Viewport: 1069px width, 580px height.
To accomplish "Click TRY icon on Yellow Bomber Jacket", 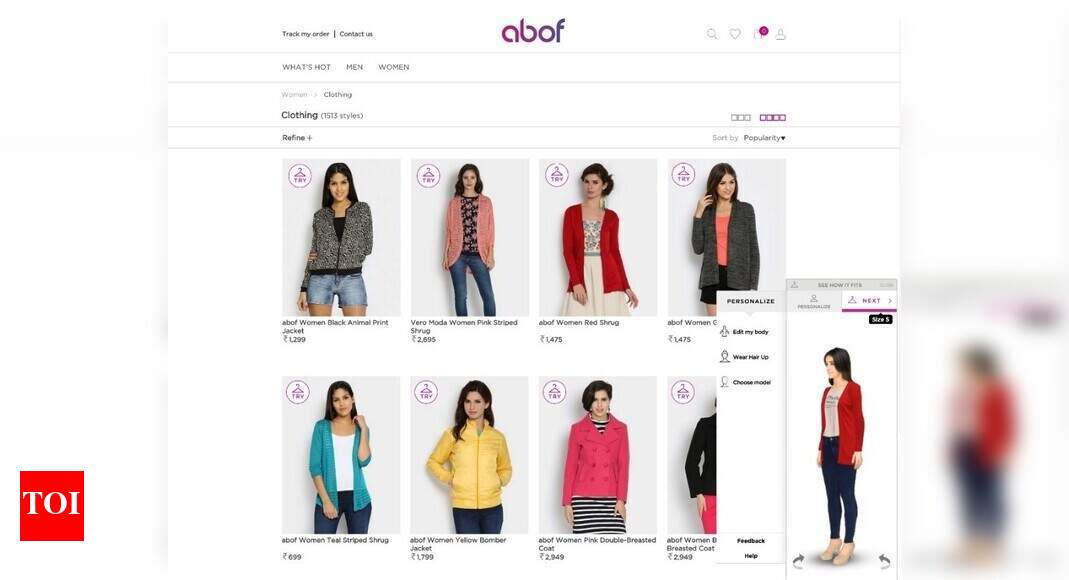I will pyautogui.click(x=426, y=393).
